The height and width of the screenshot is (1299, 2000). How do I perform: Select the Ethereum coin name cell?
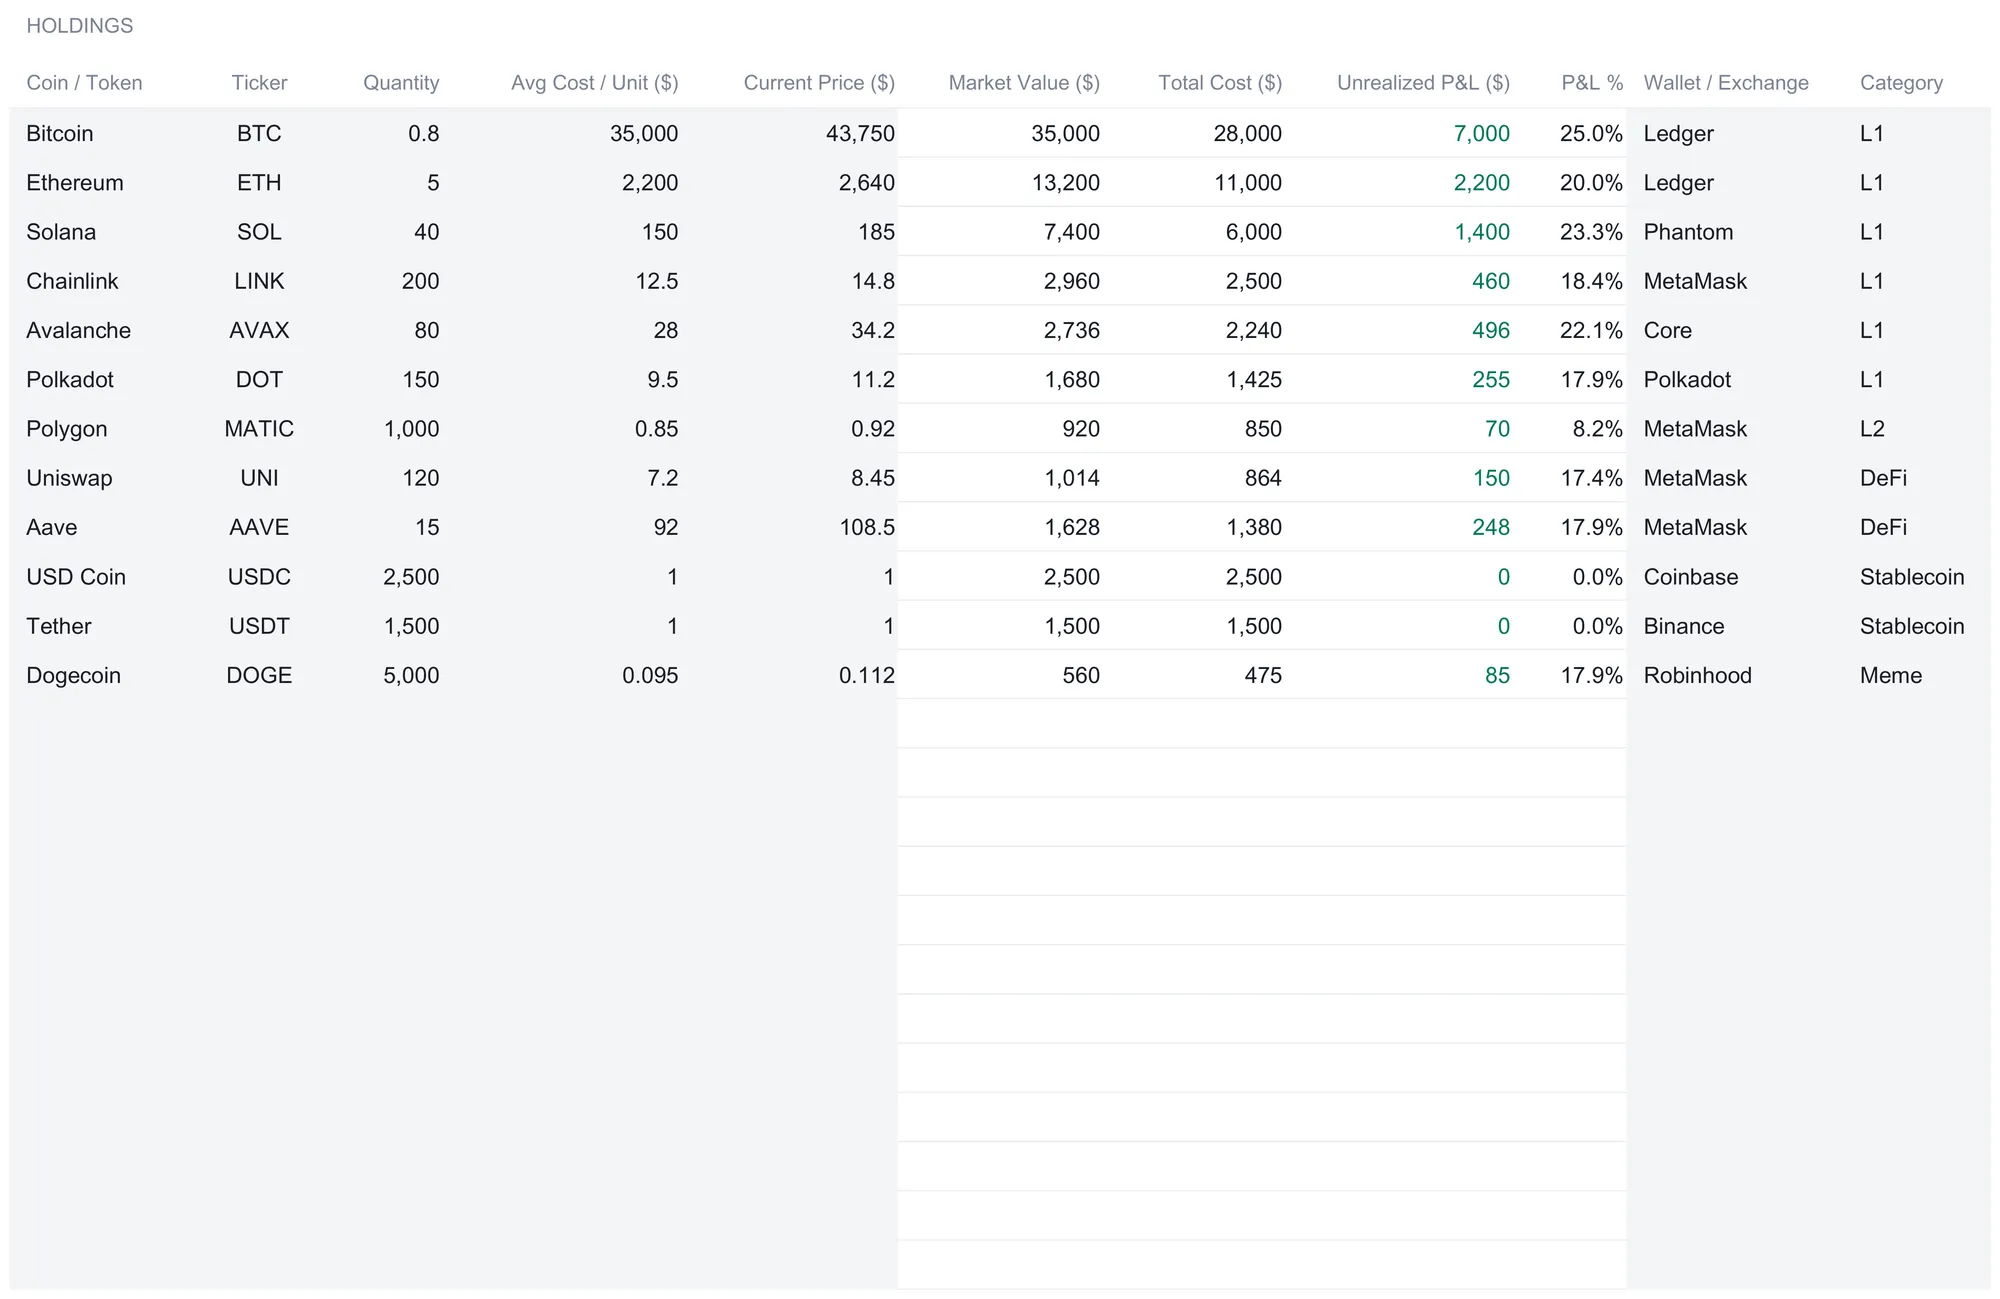(x=75, y=182)
